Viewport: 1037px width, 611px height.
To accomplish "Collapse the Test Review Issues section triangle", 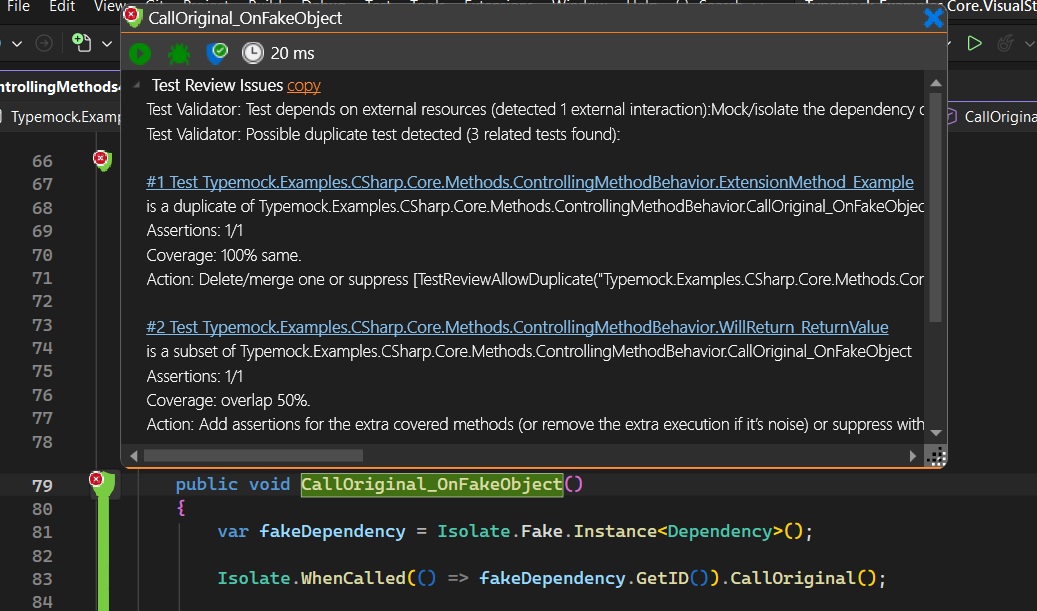I will [x=137, y=85].
